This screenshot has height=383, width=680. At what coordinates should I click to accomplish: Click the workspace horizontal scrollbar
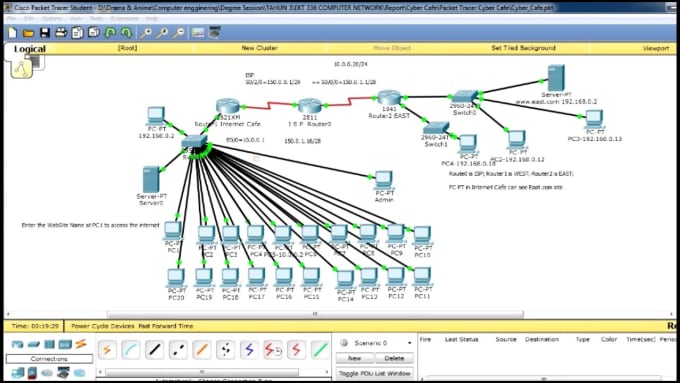tap(315, 314)
